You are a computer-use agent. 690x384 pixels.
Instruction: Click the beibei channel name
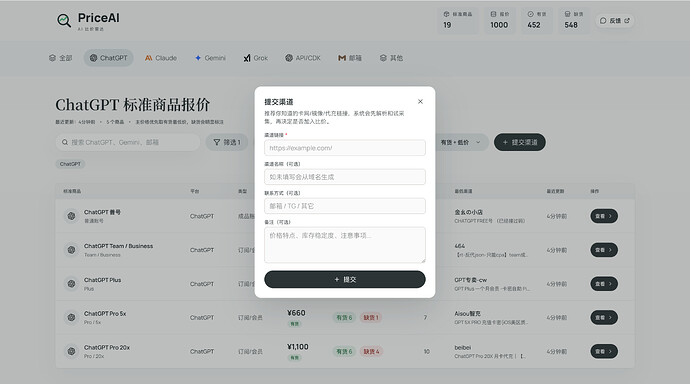(462, 347)
